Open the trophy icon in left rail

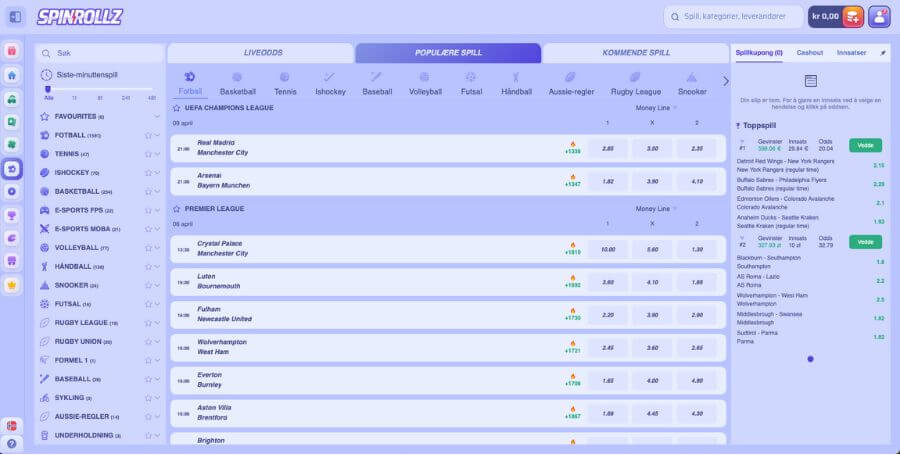click(x=11, y=215)
